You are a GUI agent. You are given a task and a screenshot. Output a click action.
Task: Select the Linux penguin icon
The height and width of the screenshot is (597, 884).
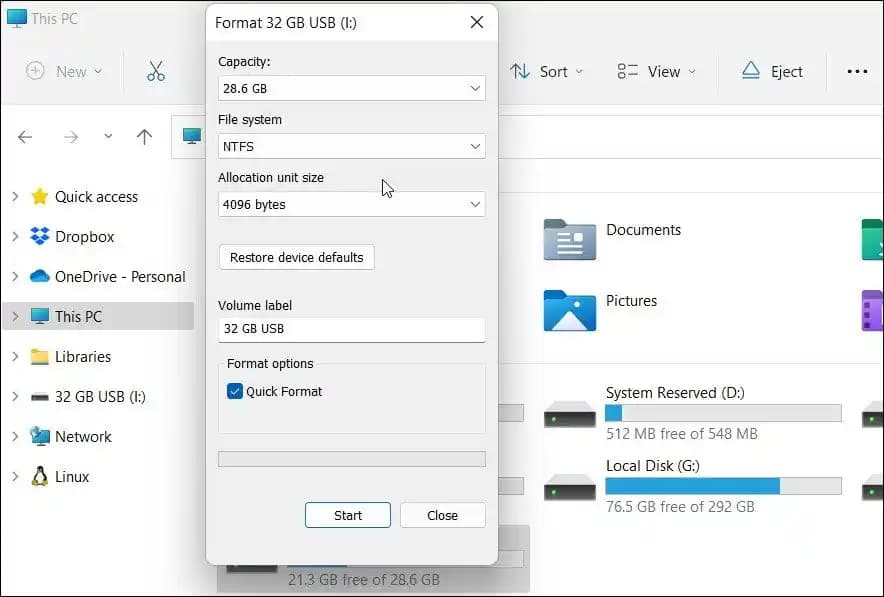tap(38, 477)
